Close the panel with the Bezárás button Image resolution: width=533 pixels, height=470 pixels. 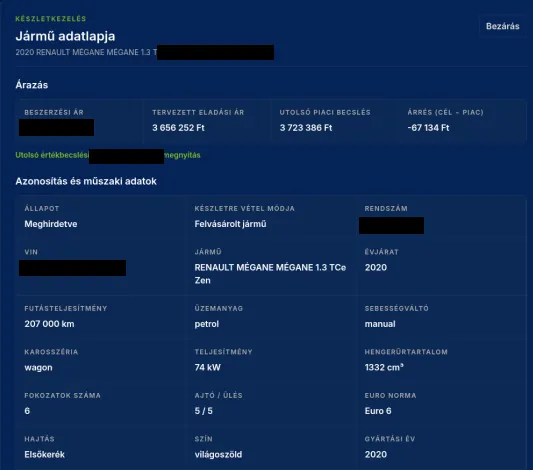pos(502,26)
